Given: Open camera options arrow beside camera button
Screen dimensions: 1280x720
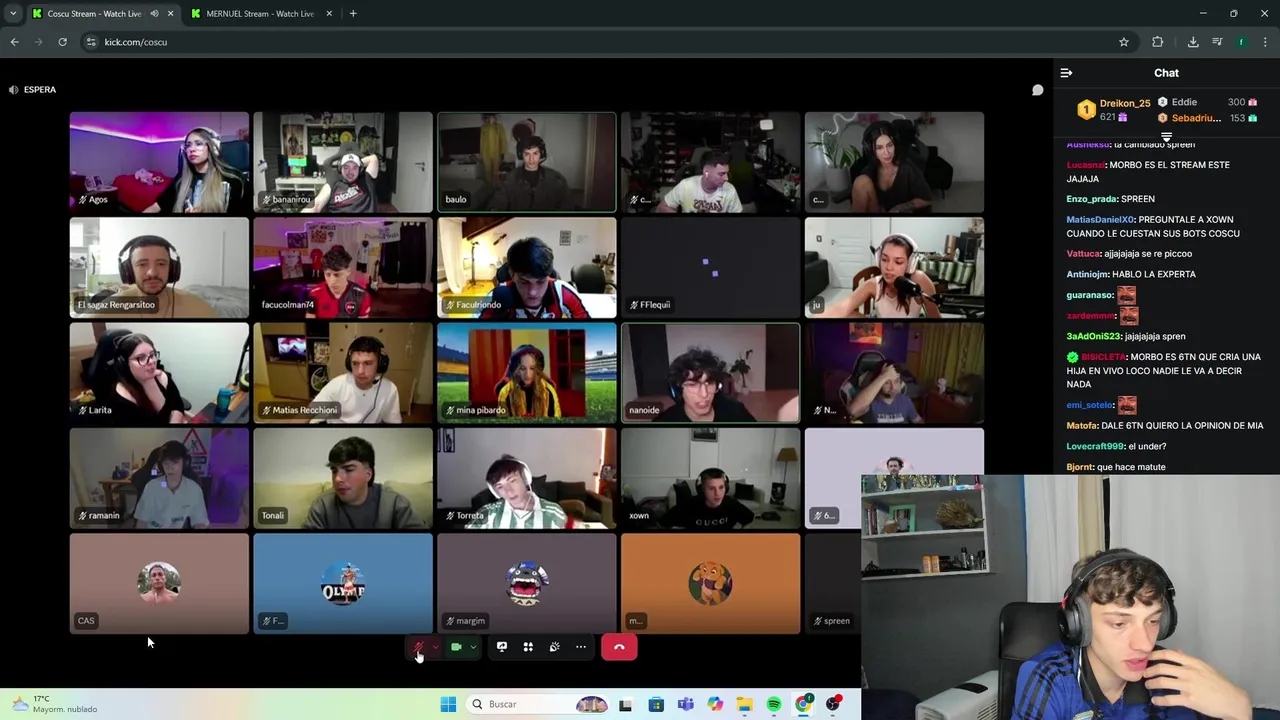Looking at the screenshot, I should [473, 647].
